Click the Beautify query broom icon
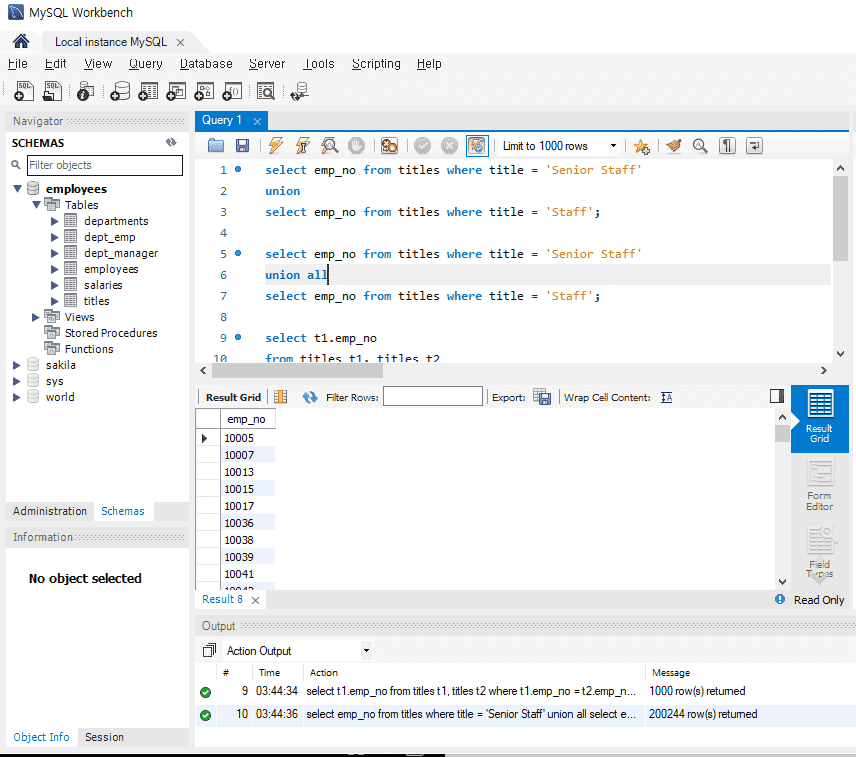856x757 pixels. (673, 146)
